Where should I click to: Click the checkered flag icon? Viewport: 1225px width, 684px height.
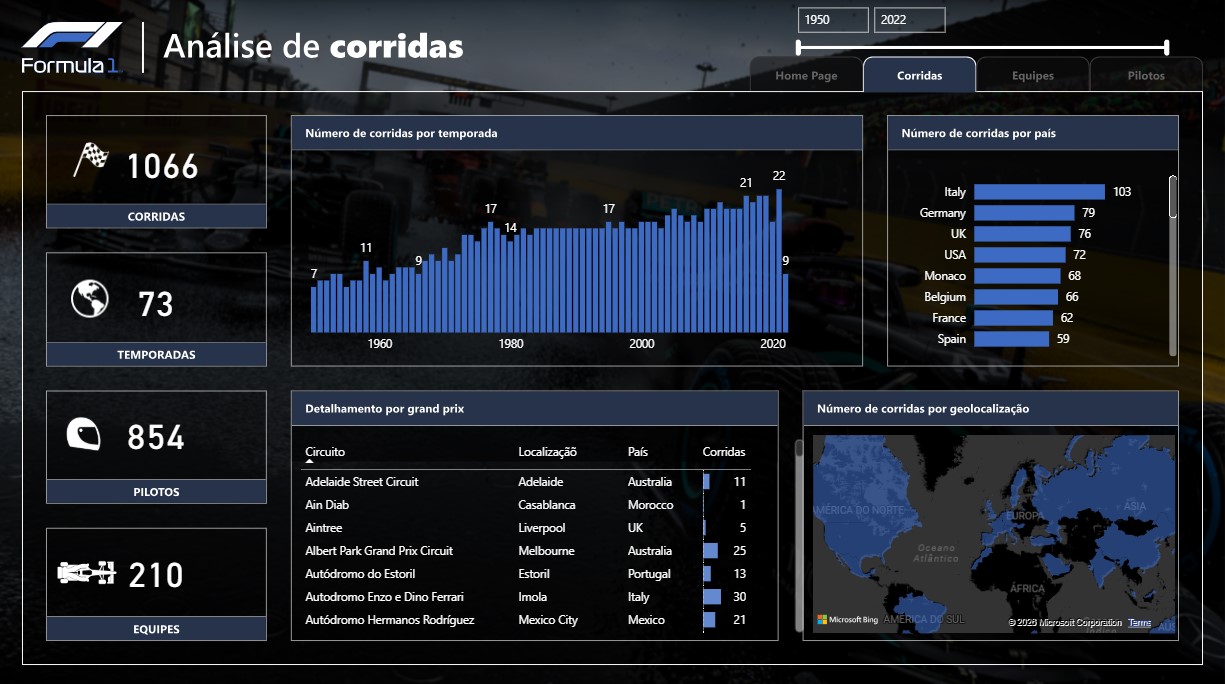91,160
